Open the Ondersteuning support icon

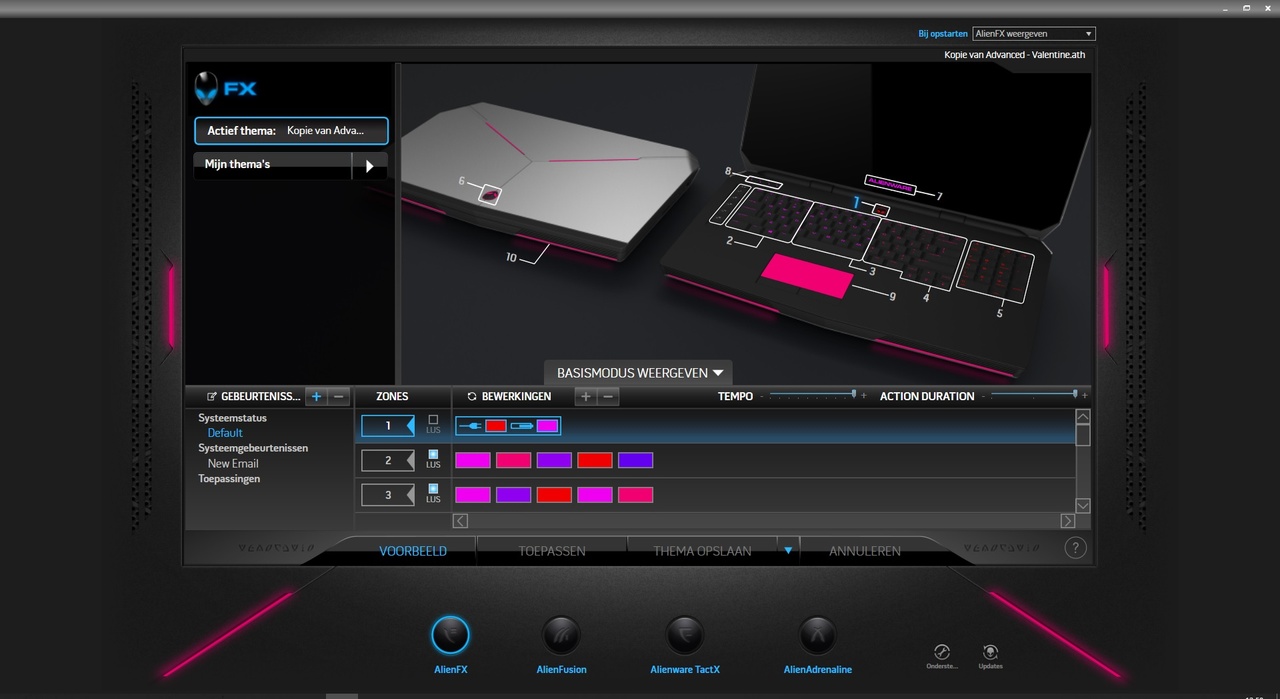[x=941, y=653]
